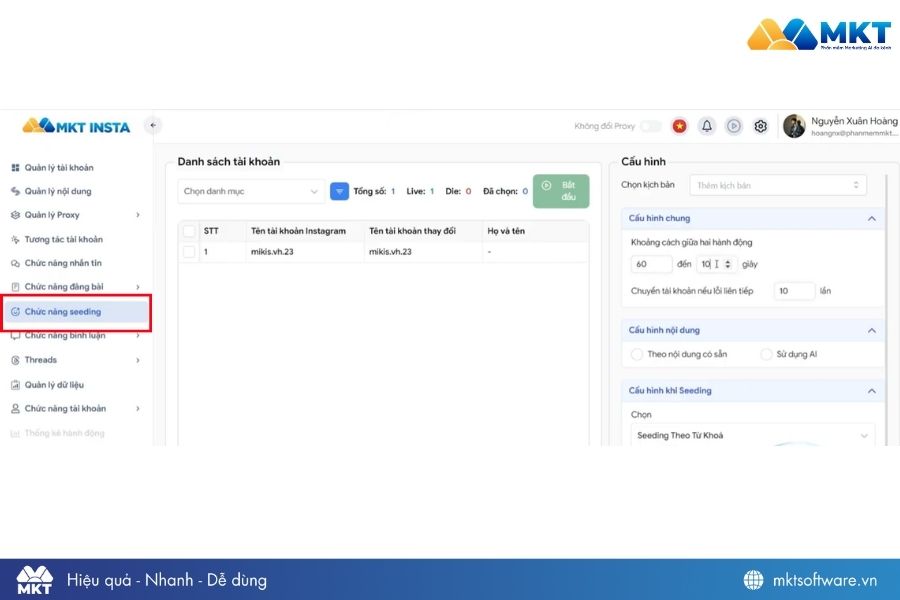Screen dimensions: 900x600
Task: Click the Nguyễn Xuân Hoàng user name
Action: (x=854, y=121)
